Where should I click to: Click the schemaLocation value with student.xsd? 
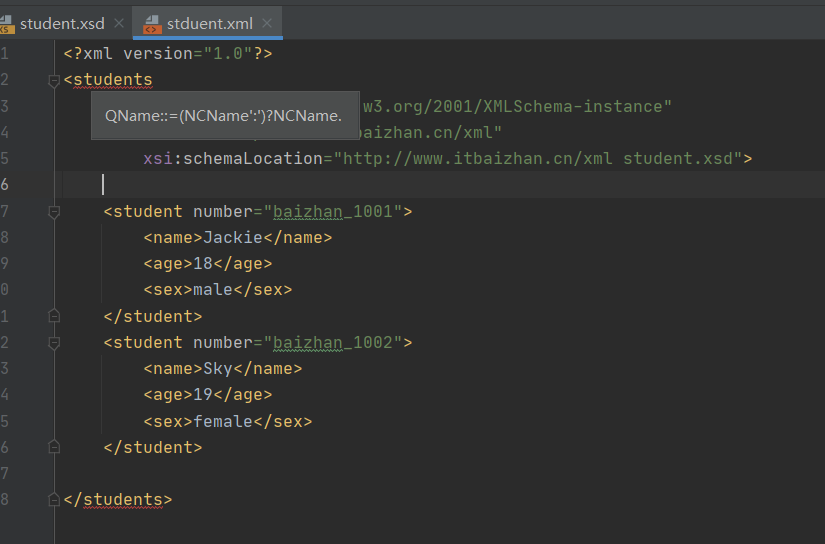(538, 158)
